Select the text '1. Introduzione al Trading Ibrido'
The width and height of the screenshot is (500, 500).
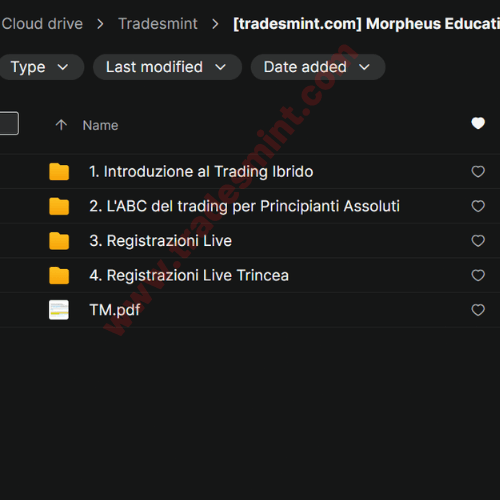(201, 172)
